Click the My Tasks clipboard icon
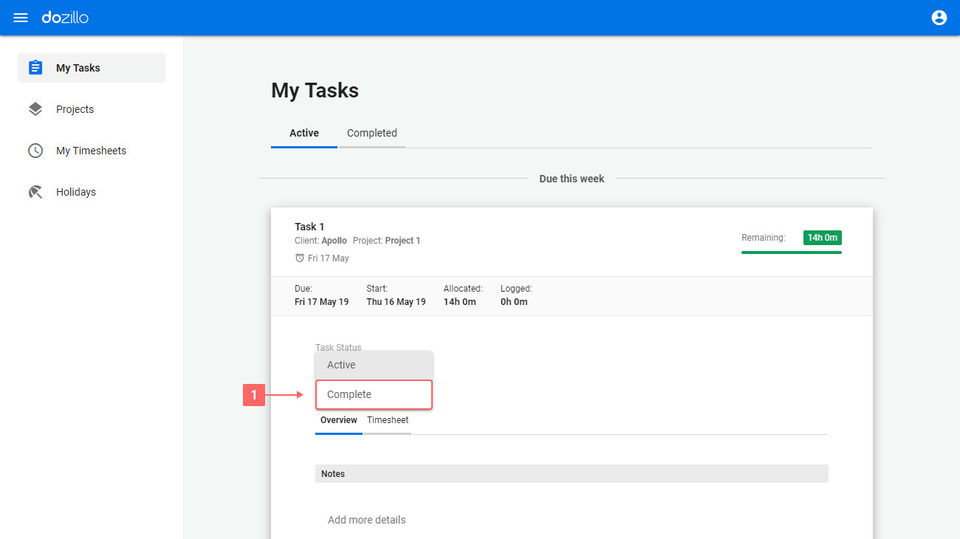960x539 pixels. tap(36, 68)
